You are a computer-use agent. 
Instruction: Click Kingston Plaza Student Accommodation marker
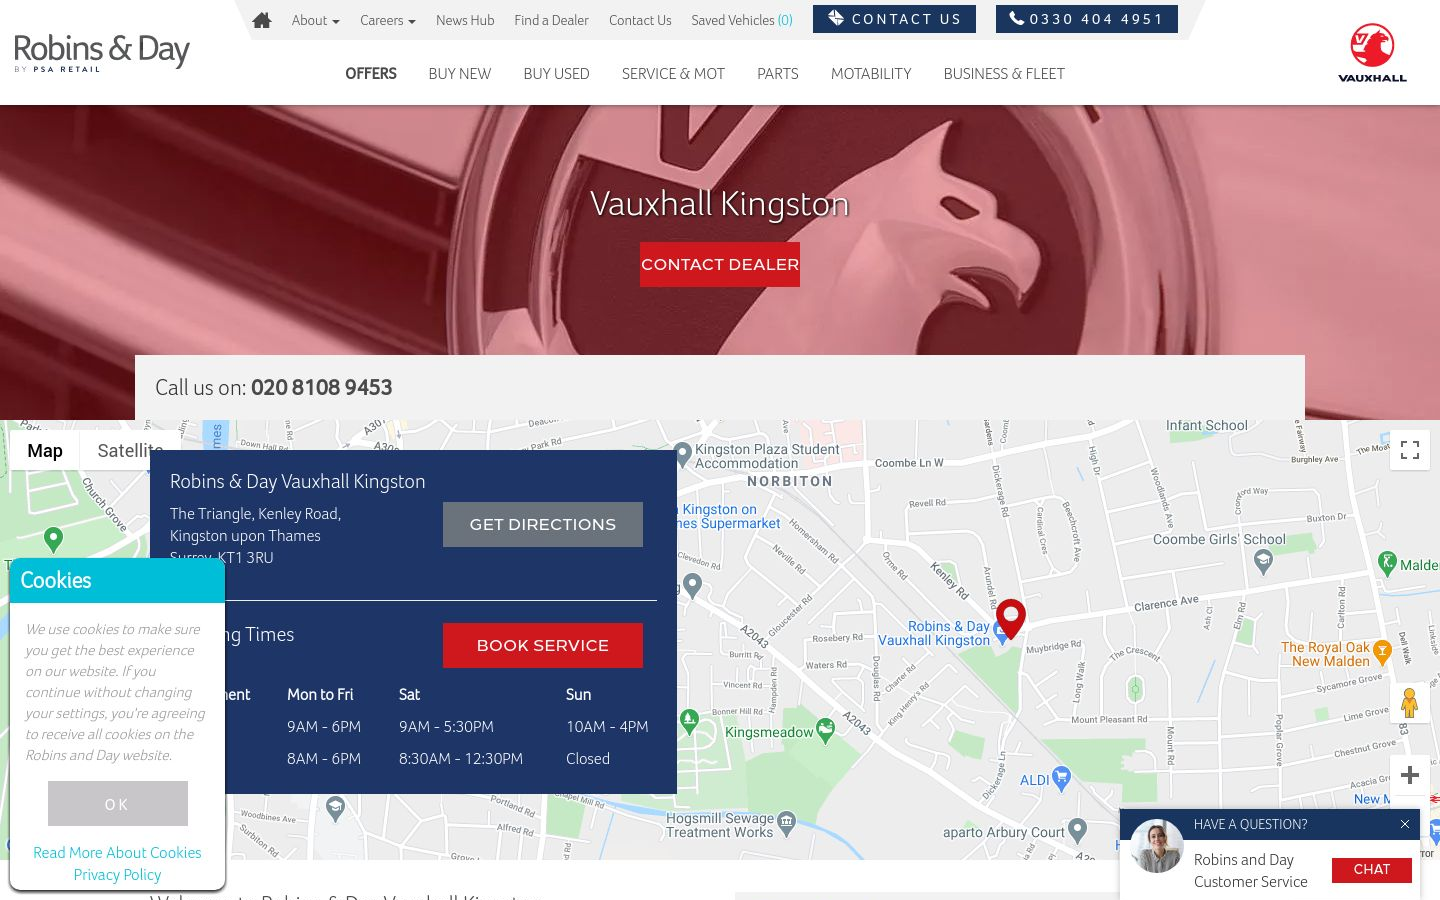coord(683,454)
